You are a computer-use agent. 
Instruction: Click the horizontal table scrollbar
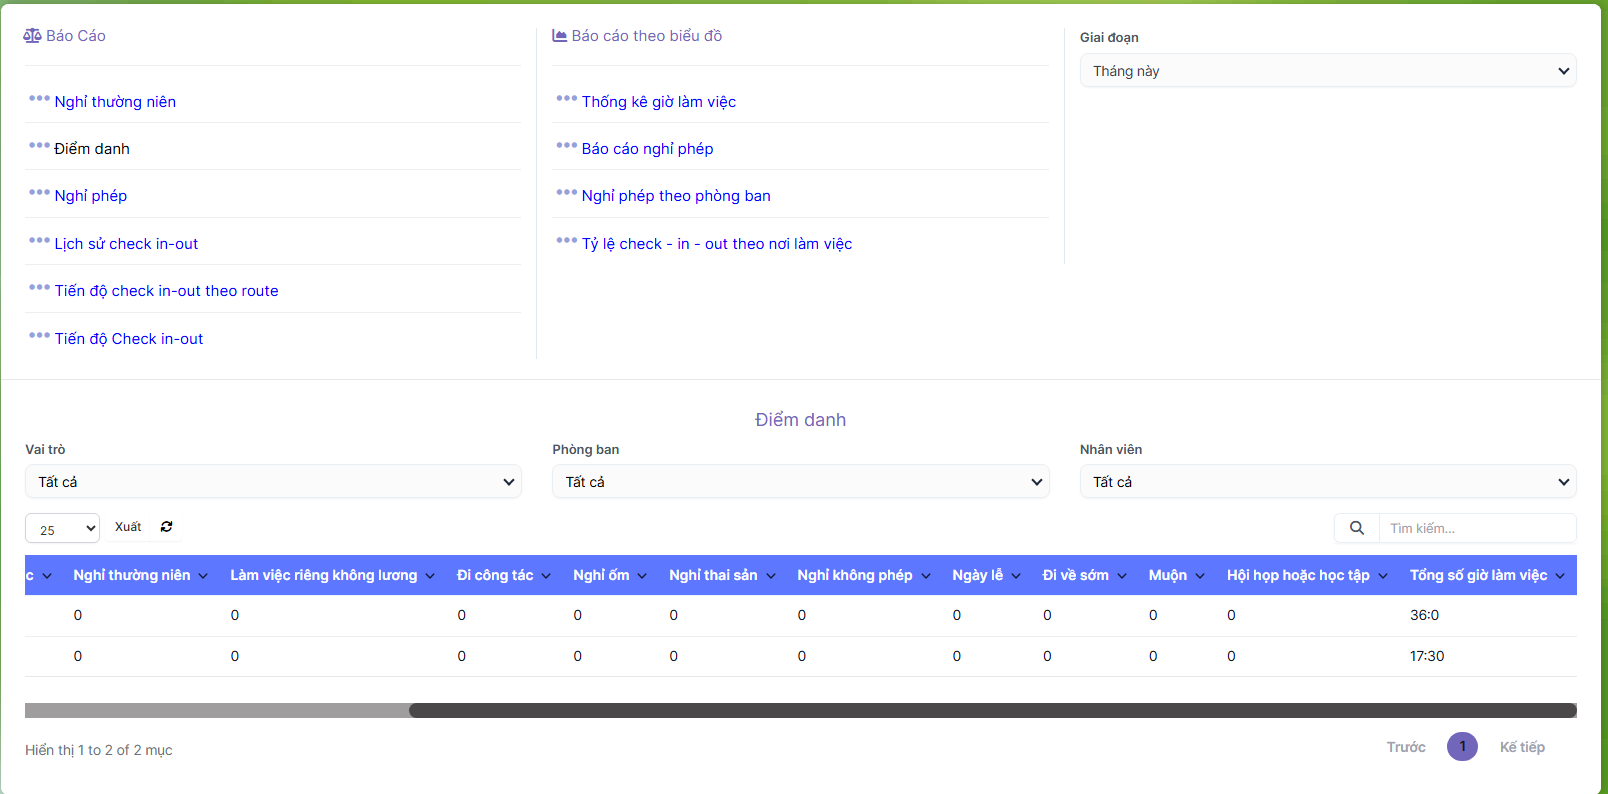click(x=990, y=711)
